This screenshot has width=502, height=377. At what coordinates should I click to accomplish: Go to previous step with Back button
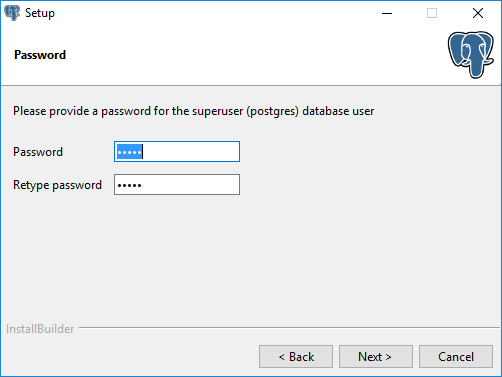coord(296,357)
